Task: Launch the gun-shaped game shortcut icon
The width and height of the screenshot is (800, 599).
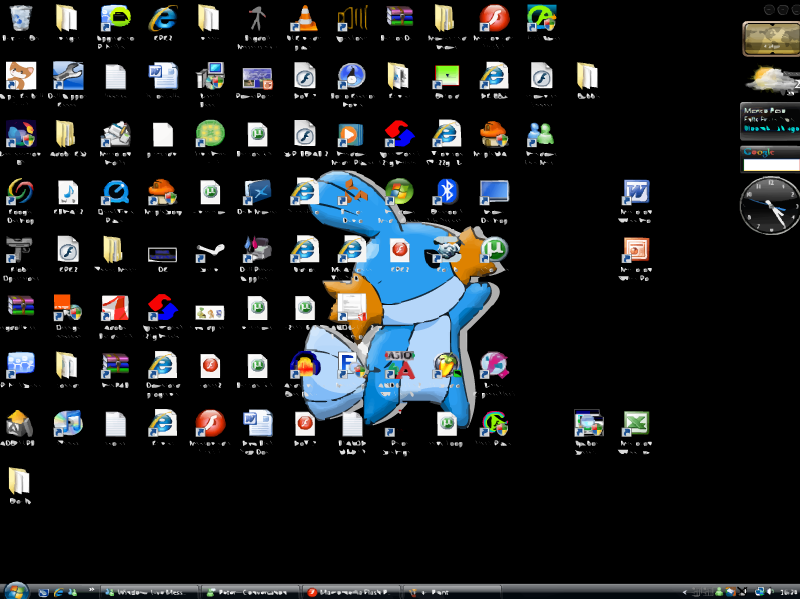Action: click(x=19, y=250)
